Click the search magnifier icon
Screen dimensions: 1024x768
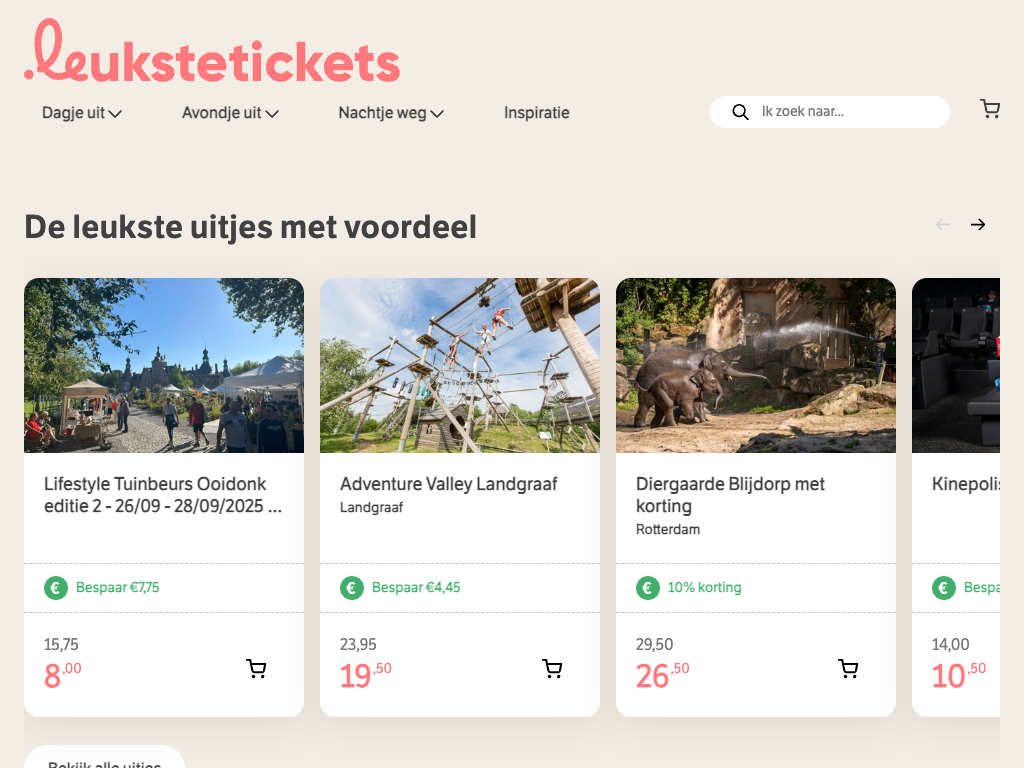740,112
